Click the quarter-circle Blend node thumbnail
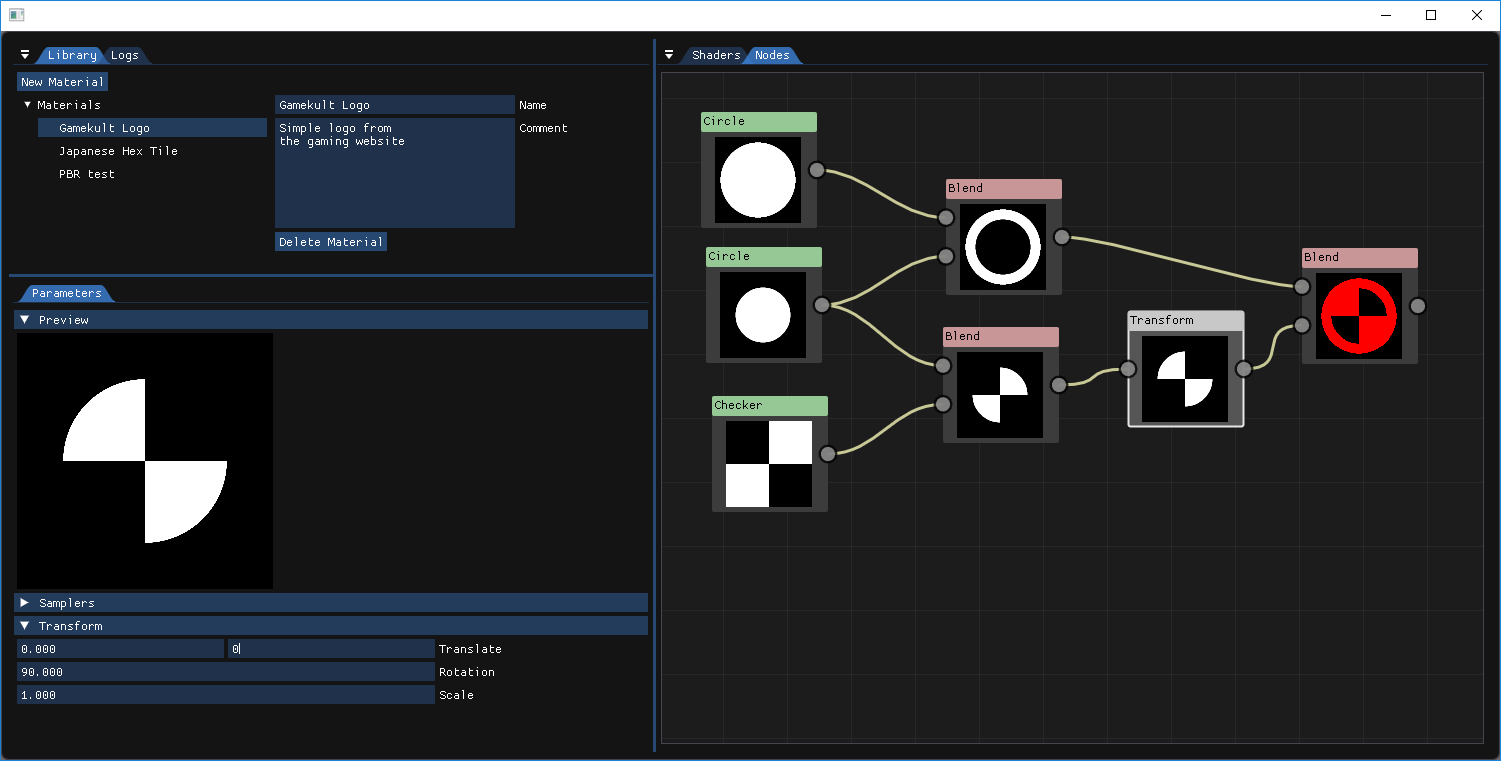This screenshot has width=1501, height=761. point(1000,394)
